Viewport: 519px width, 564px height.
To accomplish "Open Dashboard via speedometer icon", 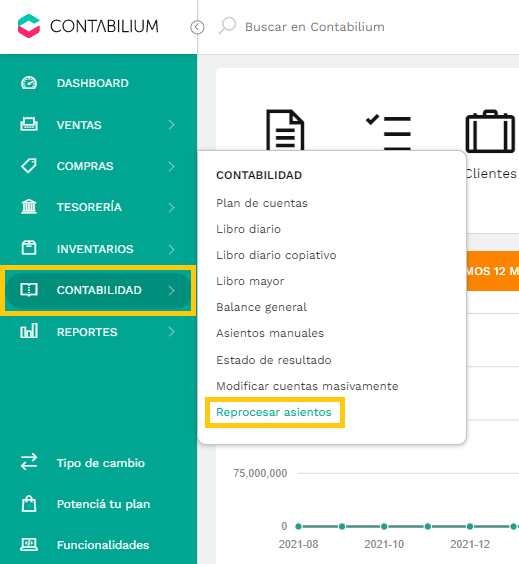I will click(29, 83).
